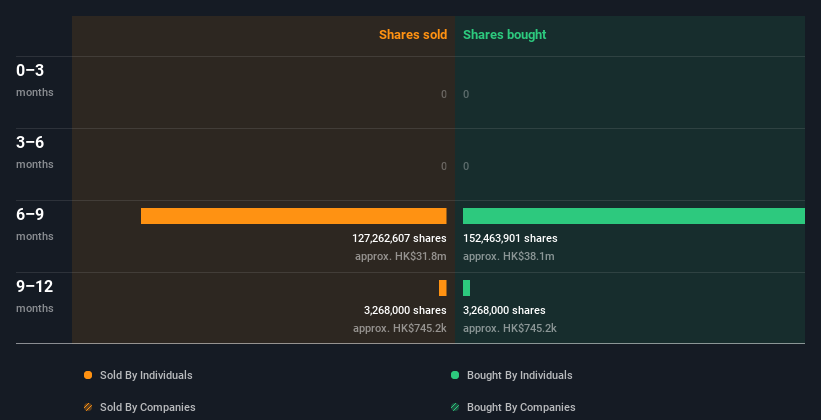Screen dimensions: 821x420
Task: Click the orange Sold By Individuals legend dot
Action: (88, 375)
